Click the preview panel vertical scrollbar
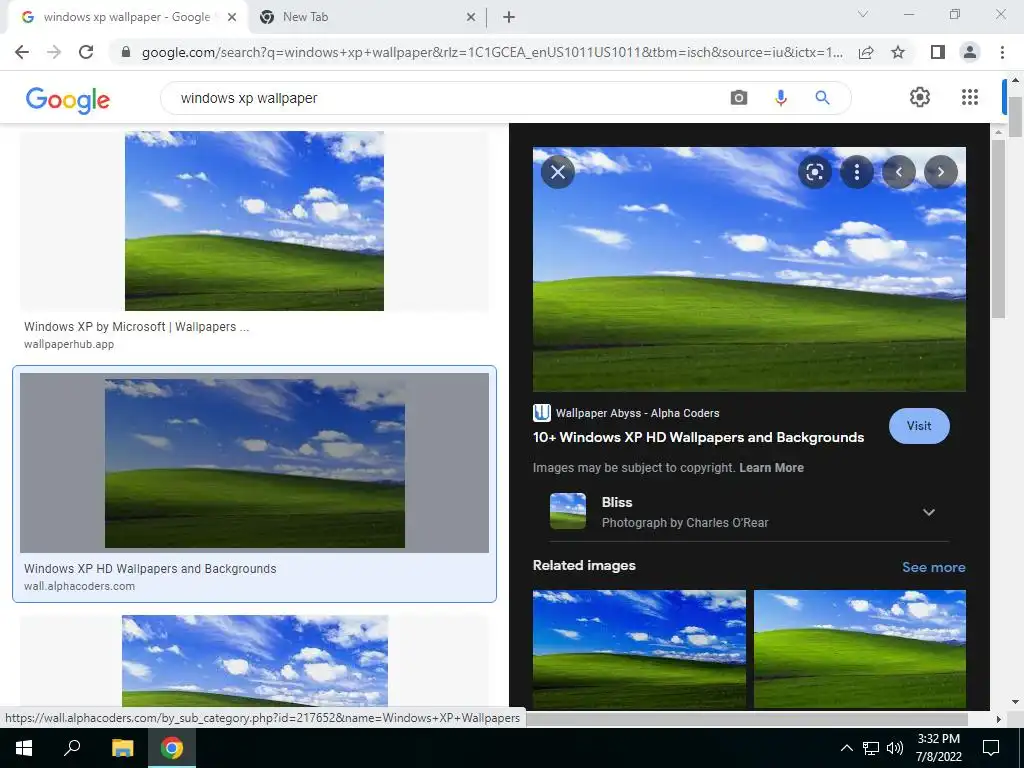The height and width of the screenshot is (768, 1024). [998, 229]
